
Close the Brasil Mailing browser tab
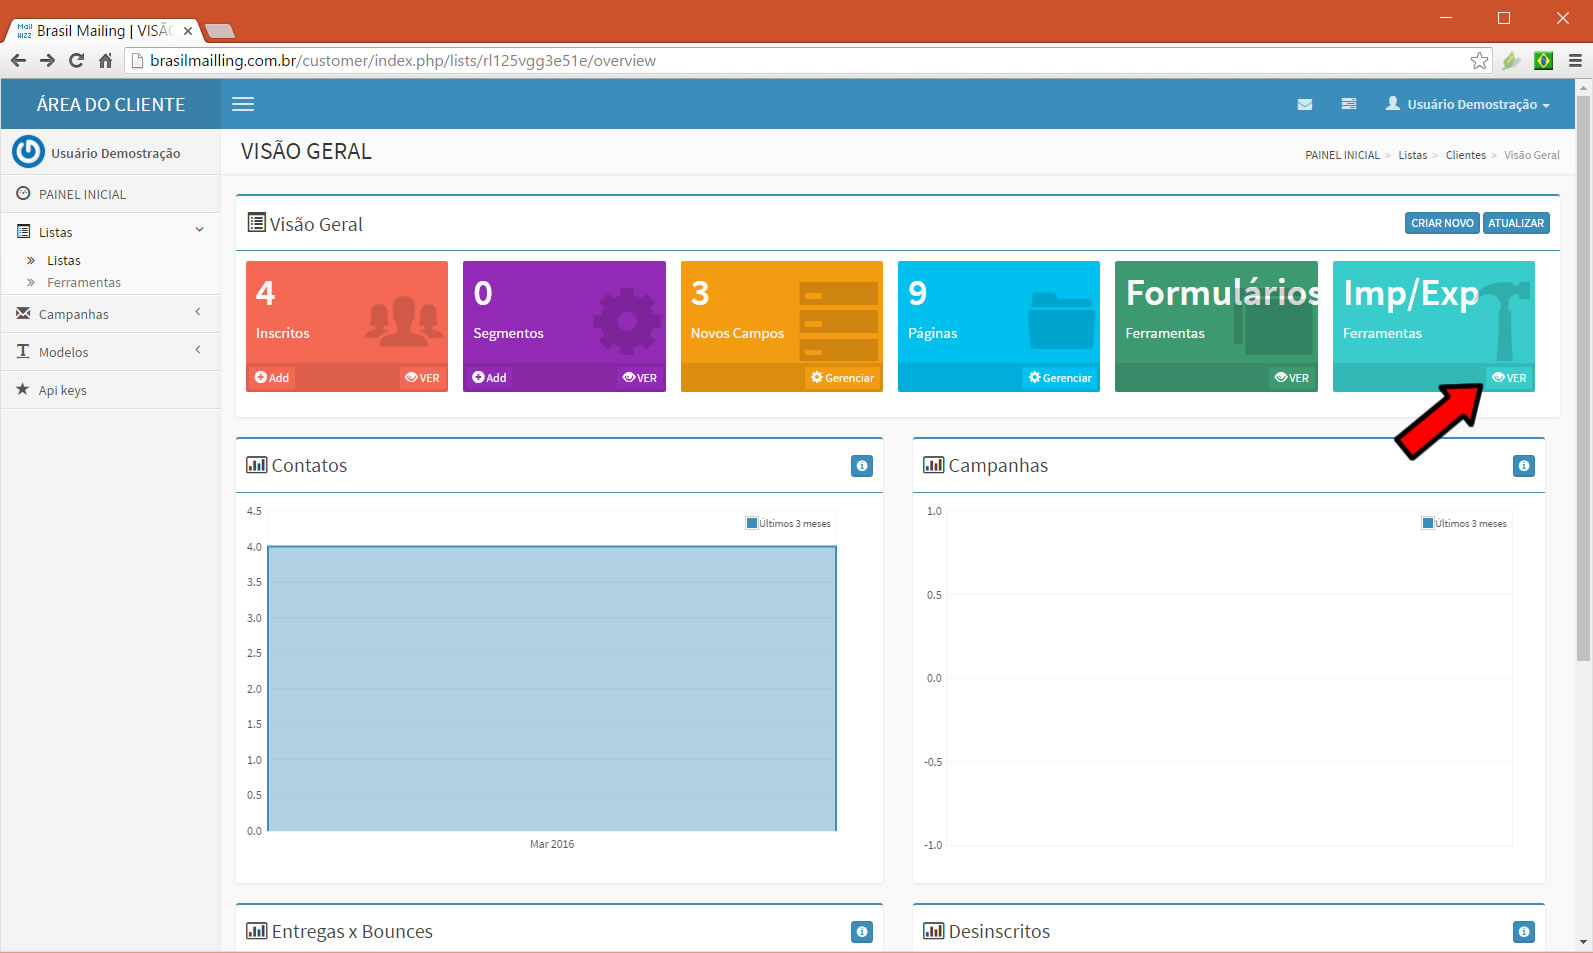click(187, 31)
